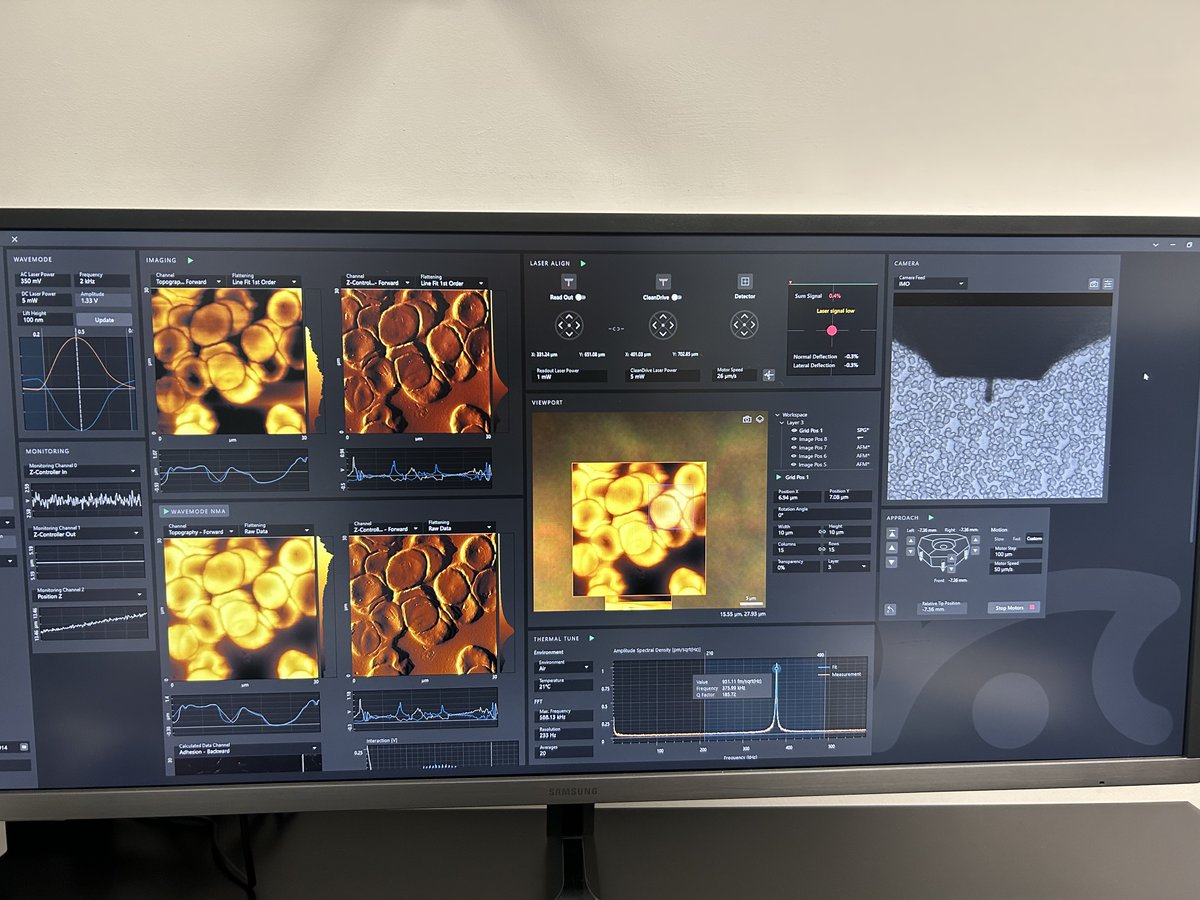The width and height of the screenshot is (1200, 900).
Task: Open Calculated Data Channel Adhesion dropdown
Action: 248,749
